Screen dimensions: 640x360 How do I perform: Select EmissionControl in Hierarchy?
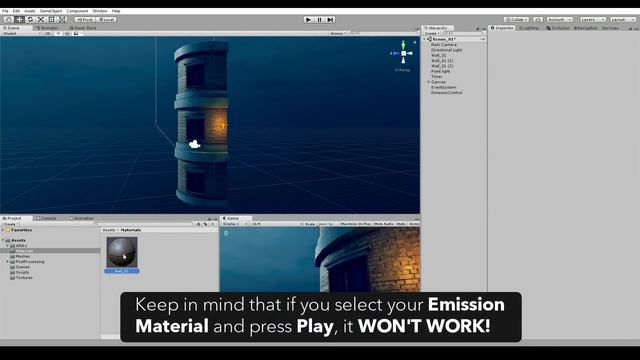447,93
